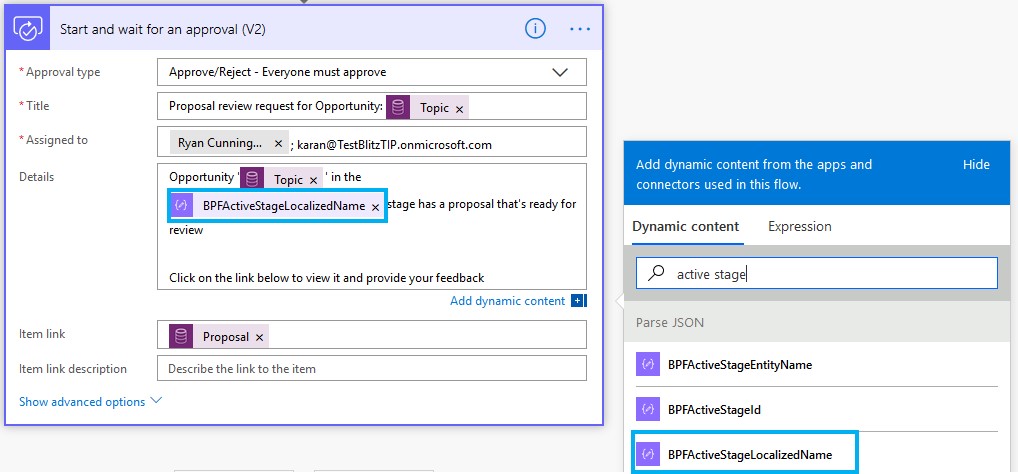The width and height of the screenshot is (1018, 474).
Task: Switch to the Dynamic content tab
Action: click(x=686, y=227)
